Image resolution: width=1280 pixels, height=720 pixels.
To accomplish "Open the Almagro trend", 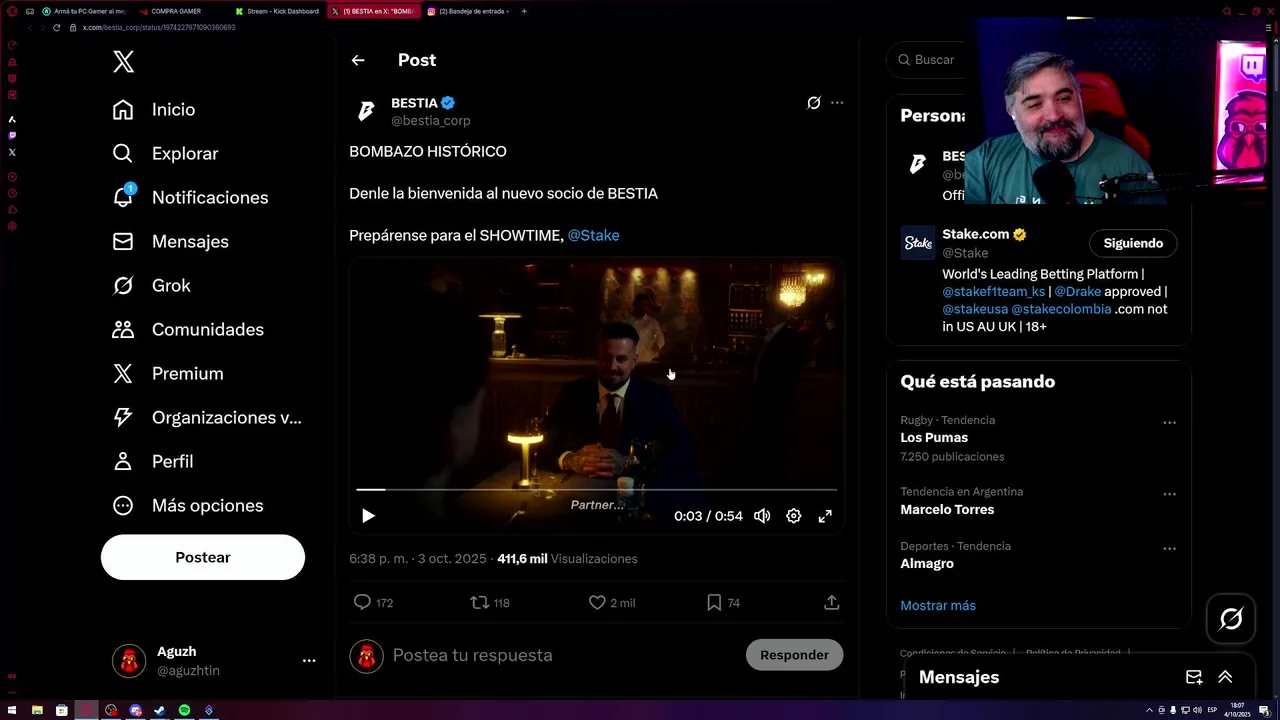I will 927,564.
